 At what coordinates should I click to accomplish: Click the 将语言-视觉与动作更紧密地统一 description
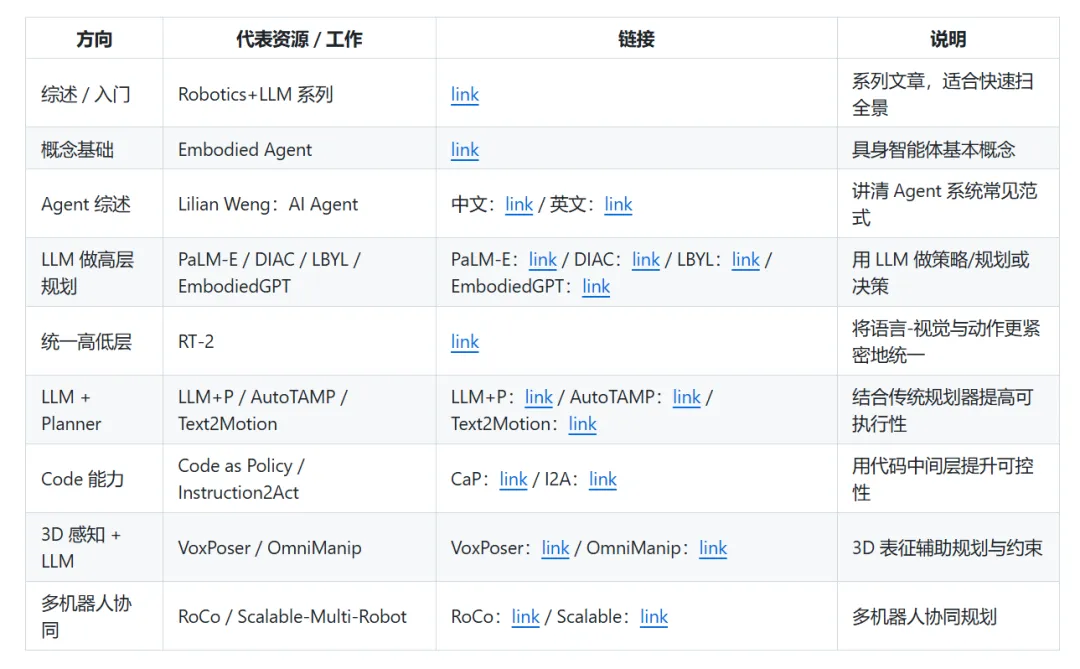coord(948,342)
